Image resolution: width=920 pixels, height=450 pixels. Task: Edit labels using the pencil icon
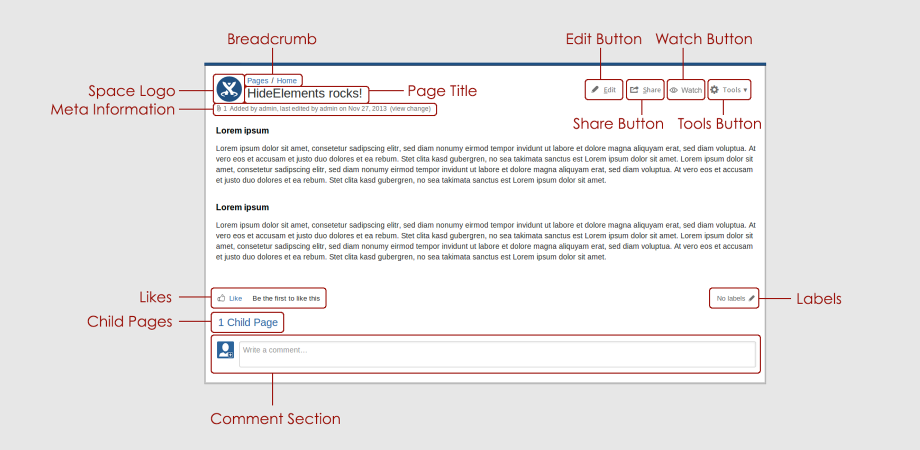click(x=752, y=298)
